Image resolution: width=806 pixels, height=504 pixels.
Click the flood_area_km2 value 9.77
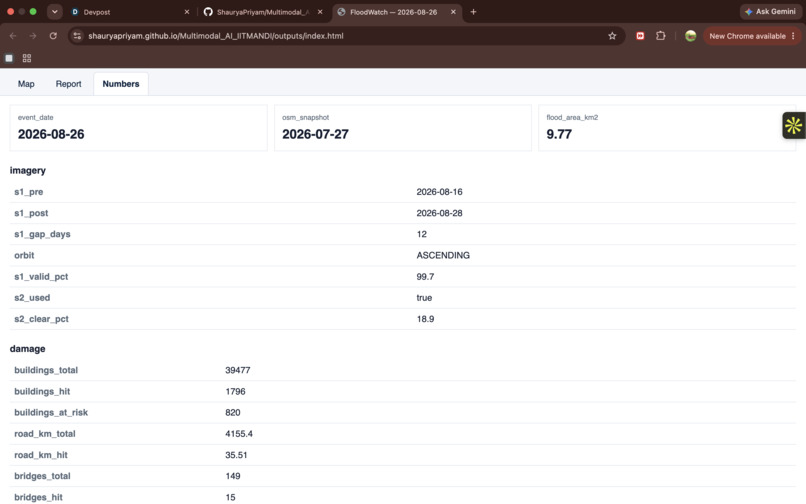click(559, 134)
